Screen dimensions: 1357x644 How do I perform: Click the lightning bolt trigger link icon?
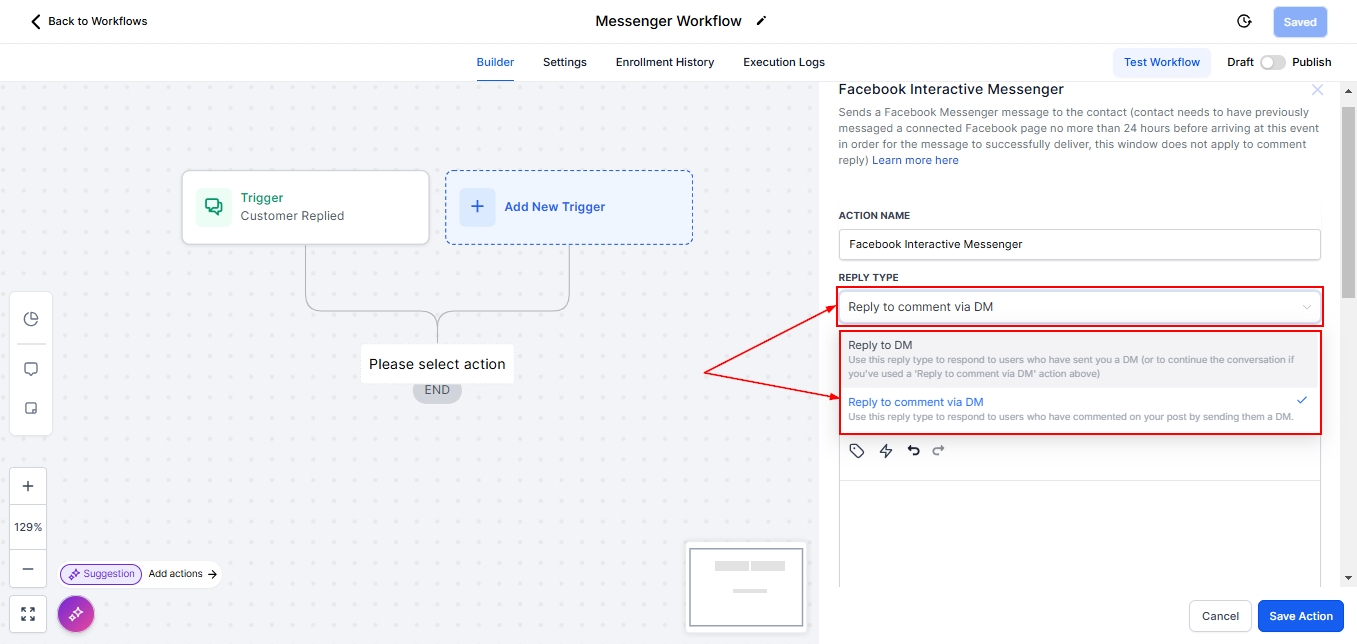885,451
